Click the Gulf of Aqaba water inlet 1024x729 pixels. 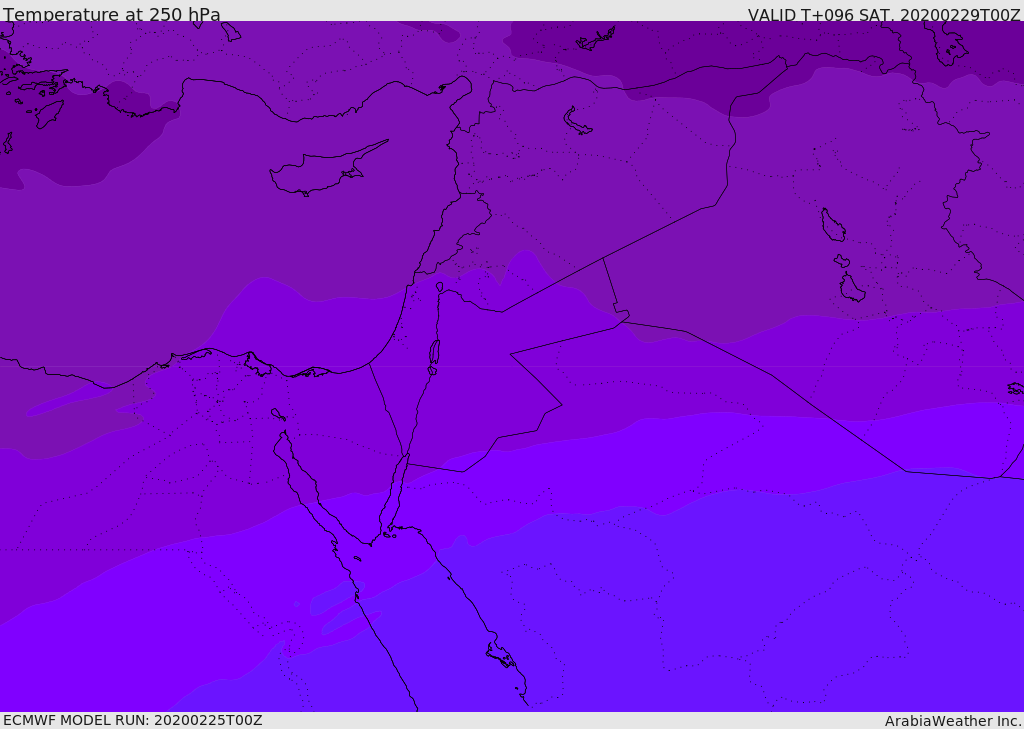[x=398, y=490]
